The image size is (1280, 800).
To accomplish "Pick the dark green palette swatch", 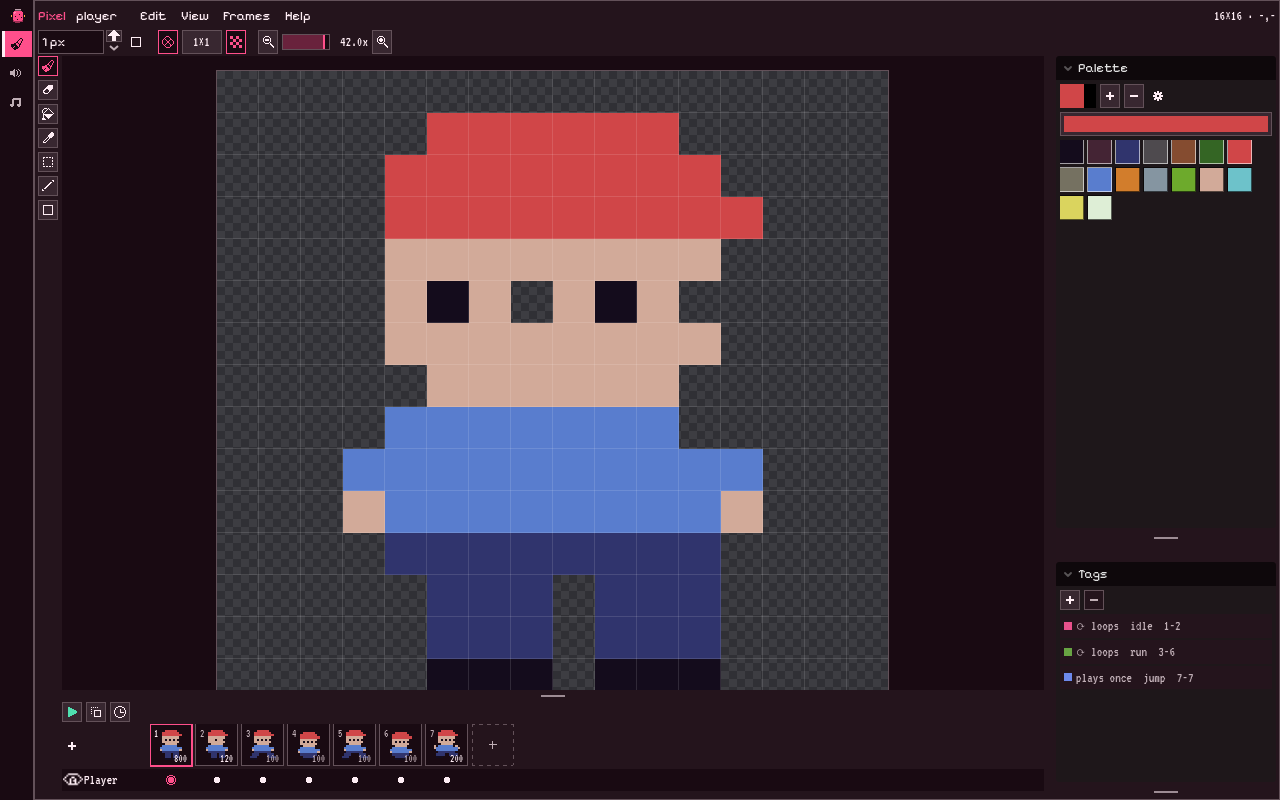I will (1212, 152).
